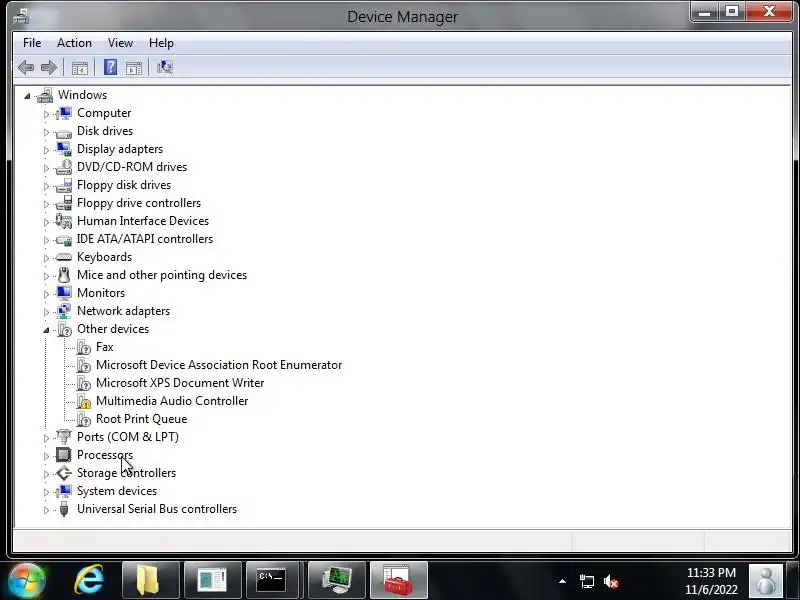
Task: Select the Storage controllers label
Action: pos(126,473)
